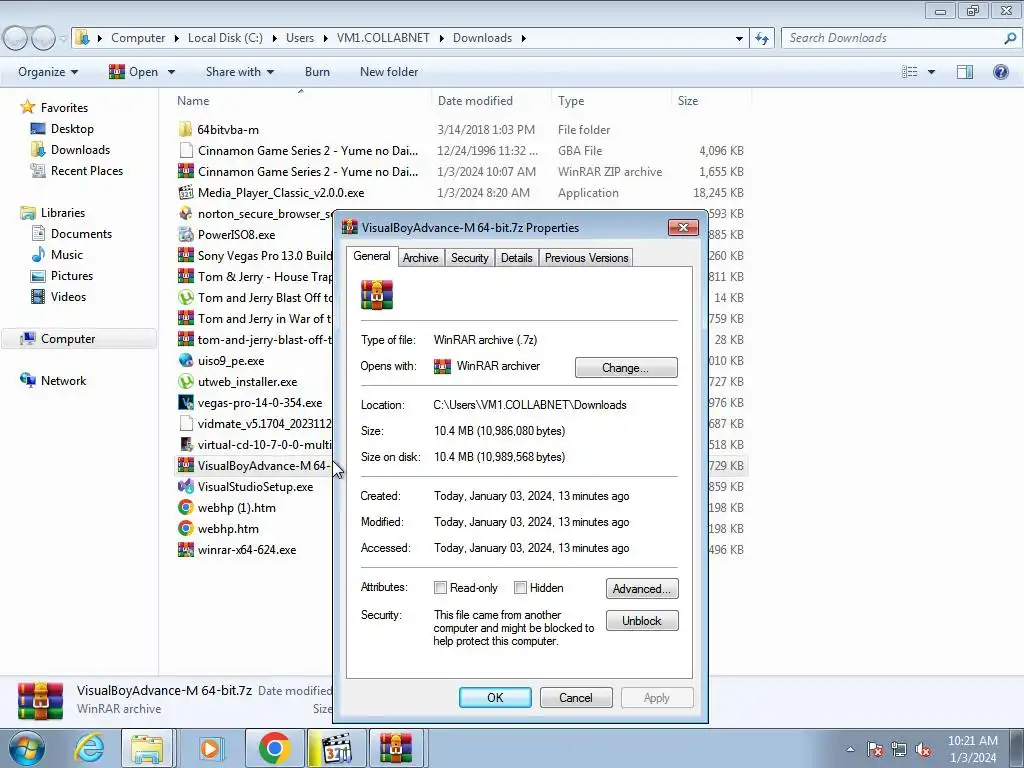This screenshot has width=1024, height=768.
Task: Expand the Local Disk (C:) breadcrumb arrow
Action: (274, 38)
